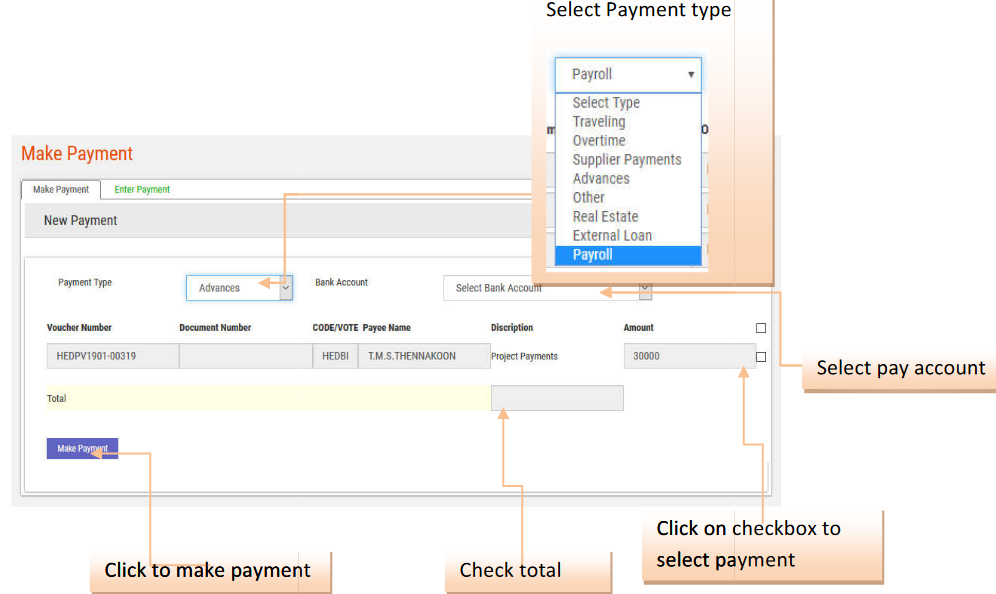Choose Real Estate in the dropdown list
The image size is (996, 594).
click(x=605, y=217)
